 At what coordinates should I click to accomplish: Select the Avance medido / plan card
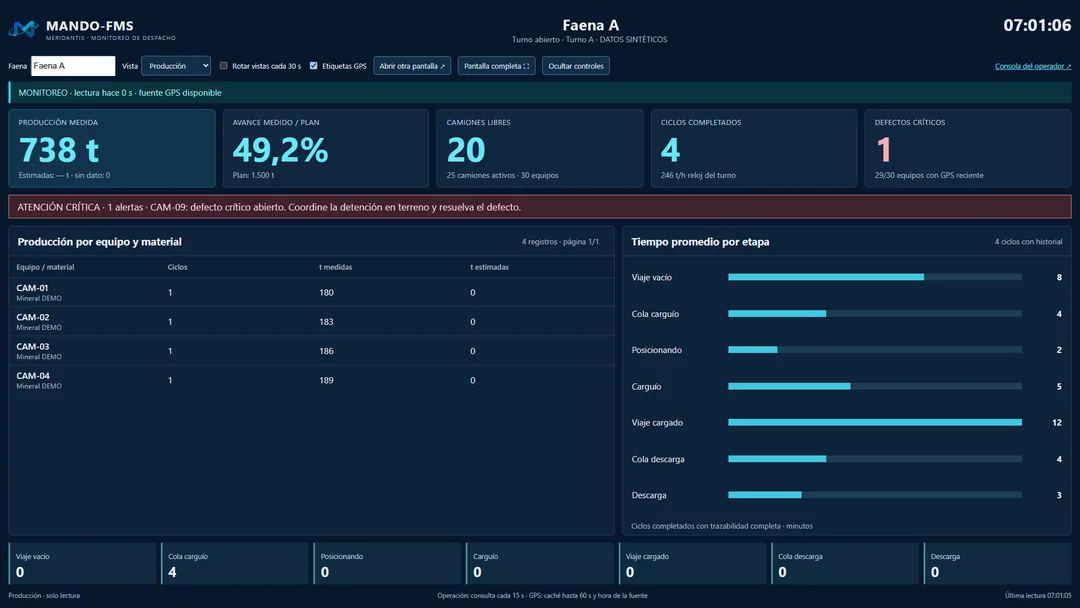click(326, 148)
